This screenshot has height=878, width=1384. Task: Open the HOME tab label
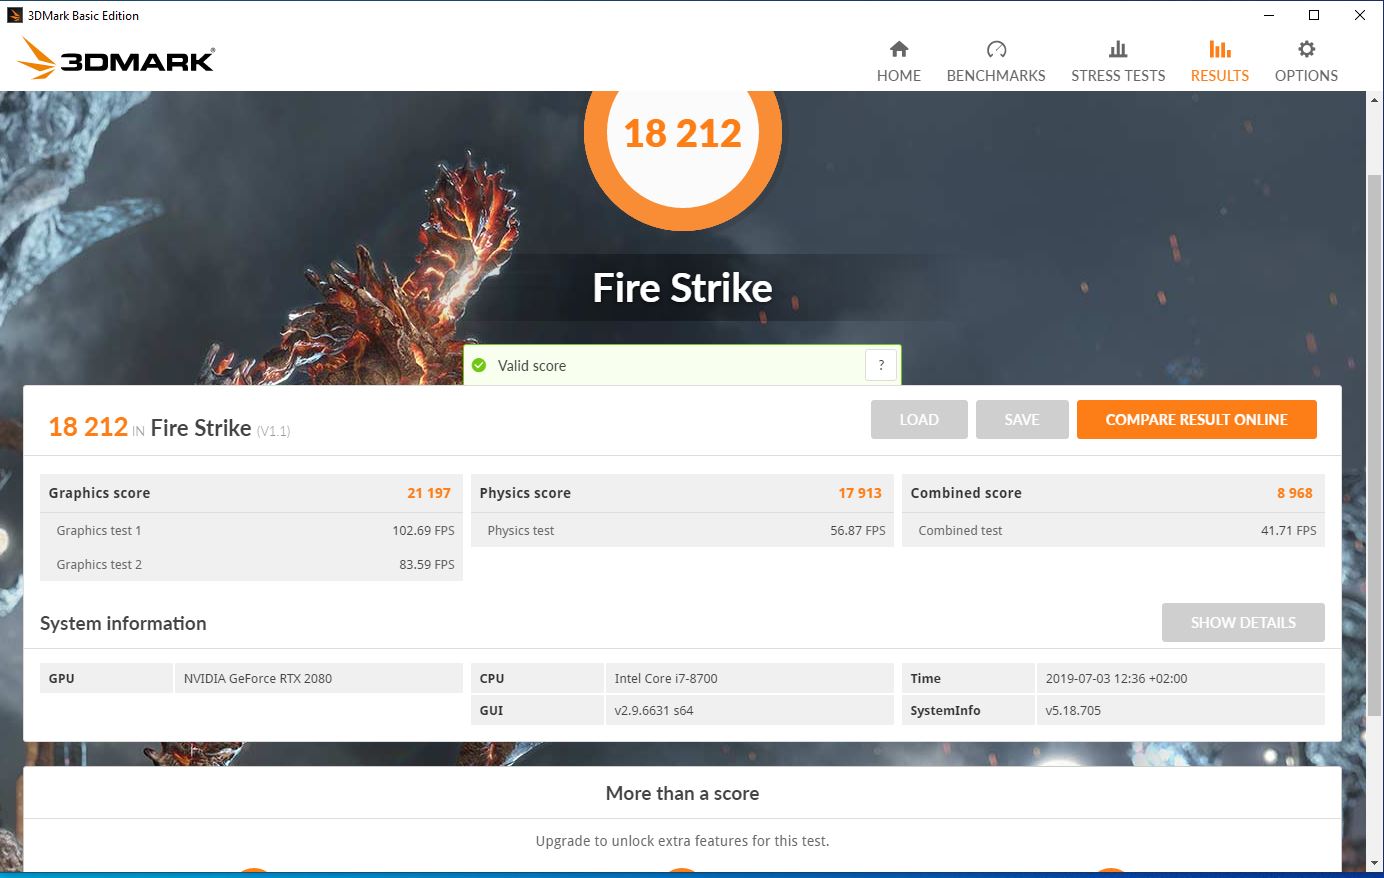coord(899,76)
